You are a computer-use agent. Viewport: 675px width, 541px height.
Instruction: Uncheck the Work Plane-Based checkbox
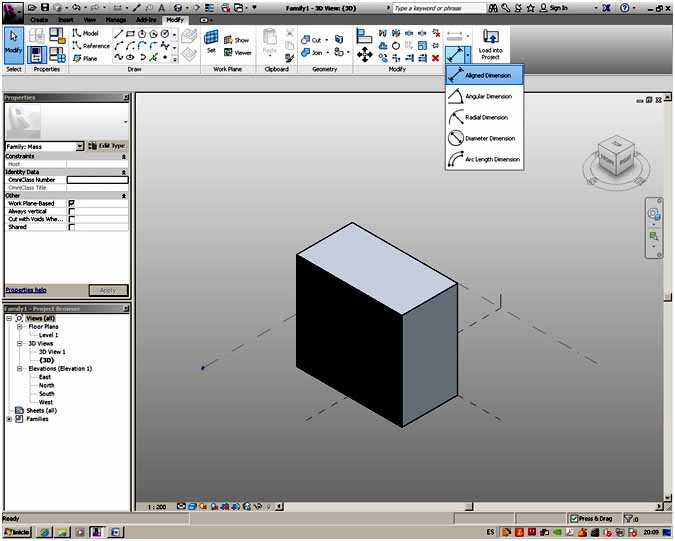click(x=72, y=203)
